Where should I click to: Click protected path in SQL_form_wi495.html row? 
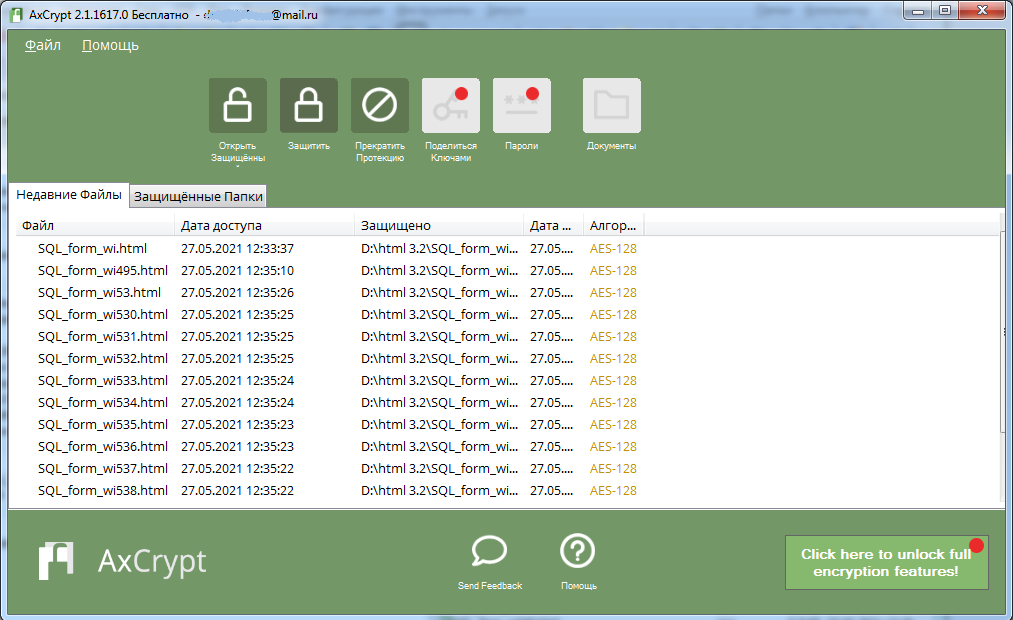tap(439, 271)
